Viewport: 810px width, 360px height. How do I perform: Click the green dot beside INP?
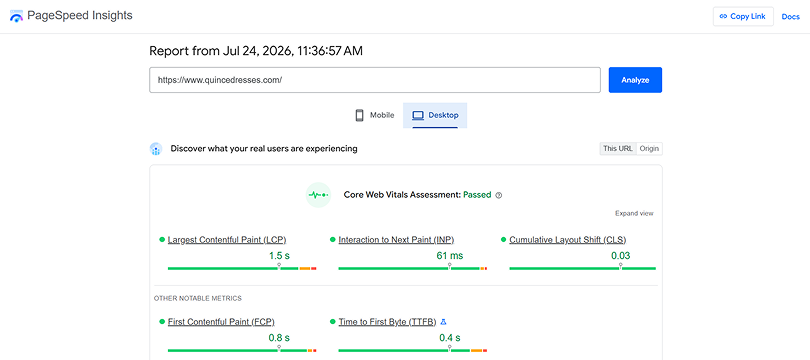tap(333, 240)
